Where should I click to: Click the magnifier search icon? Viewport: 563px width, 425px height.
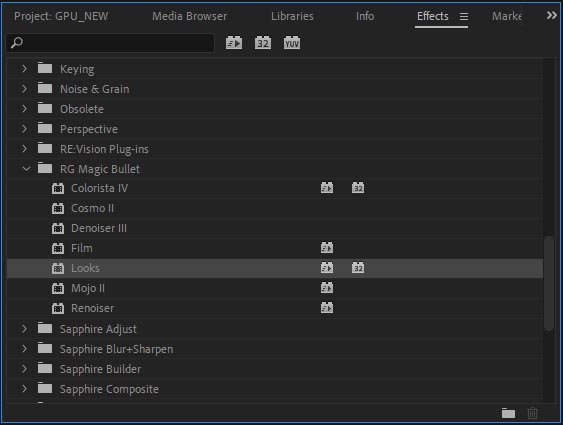click(x=17, y=43)
